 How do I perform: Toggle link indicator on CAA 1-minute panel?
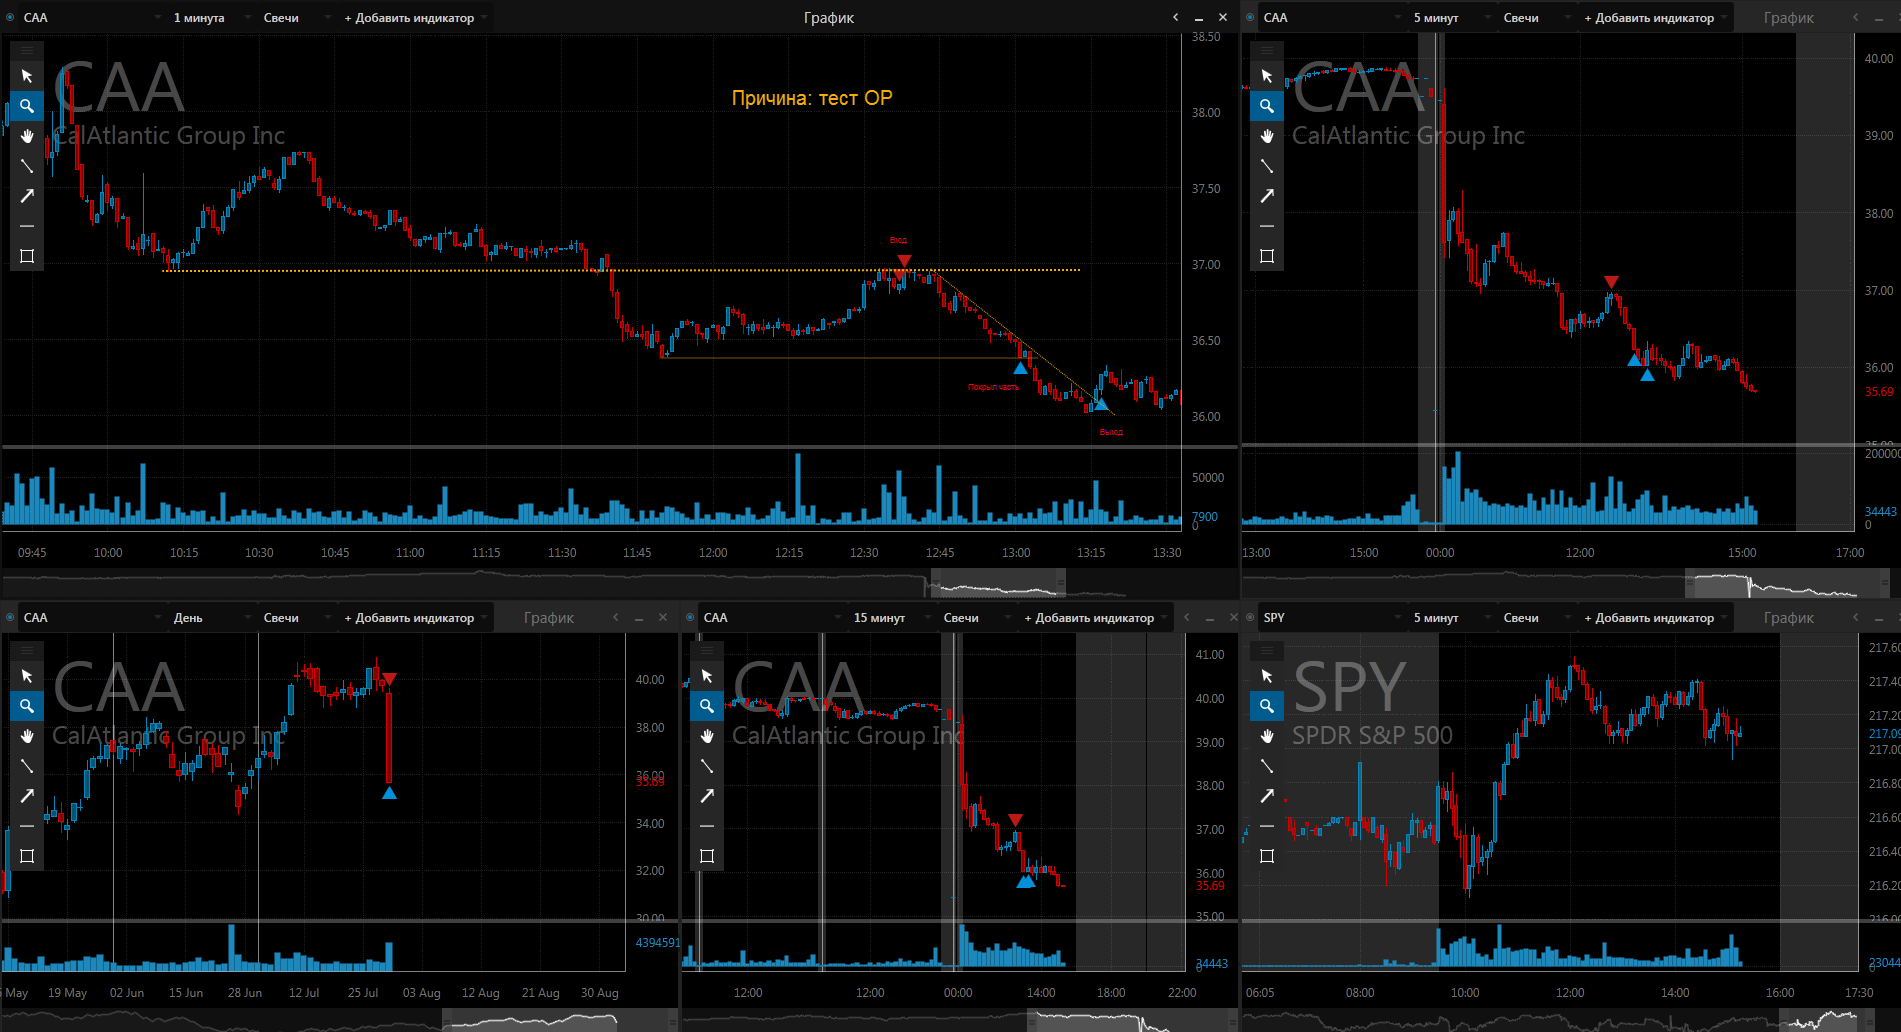(x=10, y=17)
